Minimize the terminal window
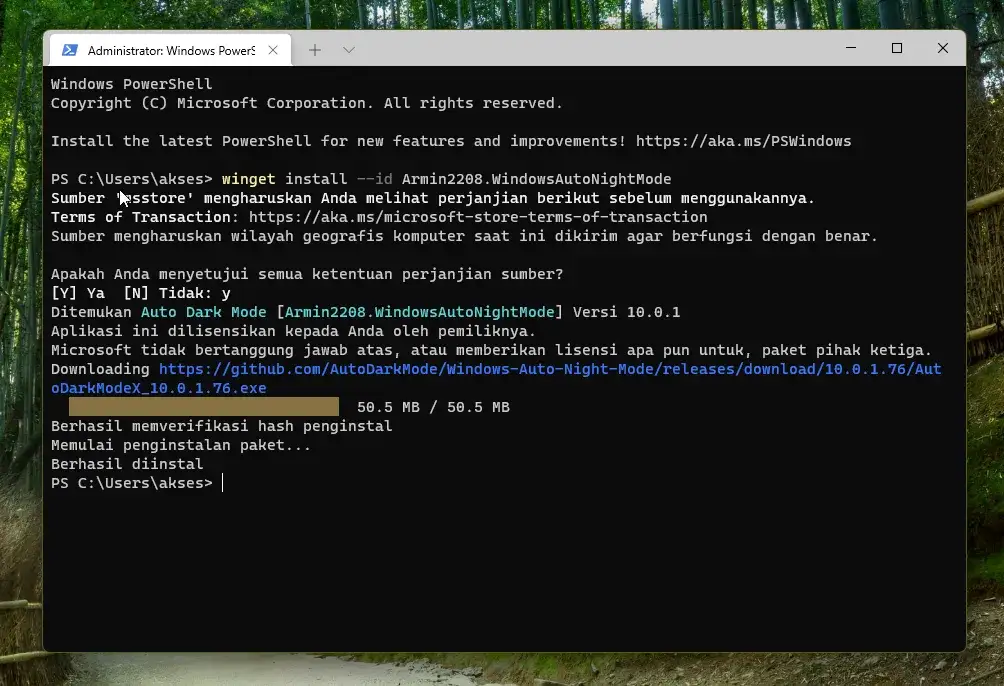The height and width of the screenshot is (686, 1004). click(x=851, y=48)
